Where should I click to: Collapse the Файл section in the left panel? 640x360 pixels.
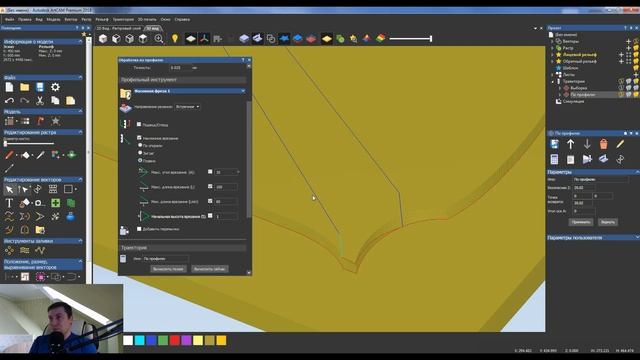click(x=80, y=77)
